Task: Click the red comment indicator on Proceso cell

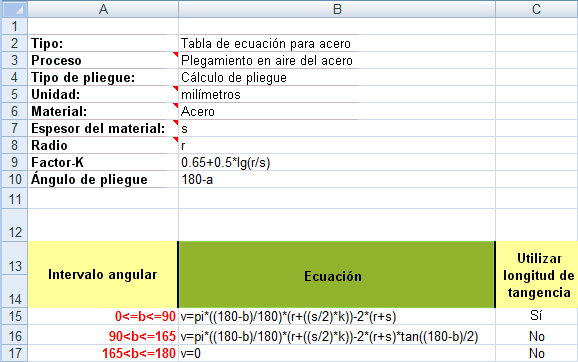Action: [175, 55]
